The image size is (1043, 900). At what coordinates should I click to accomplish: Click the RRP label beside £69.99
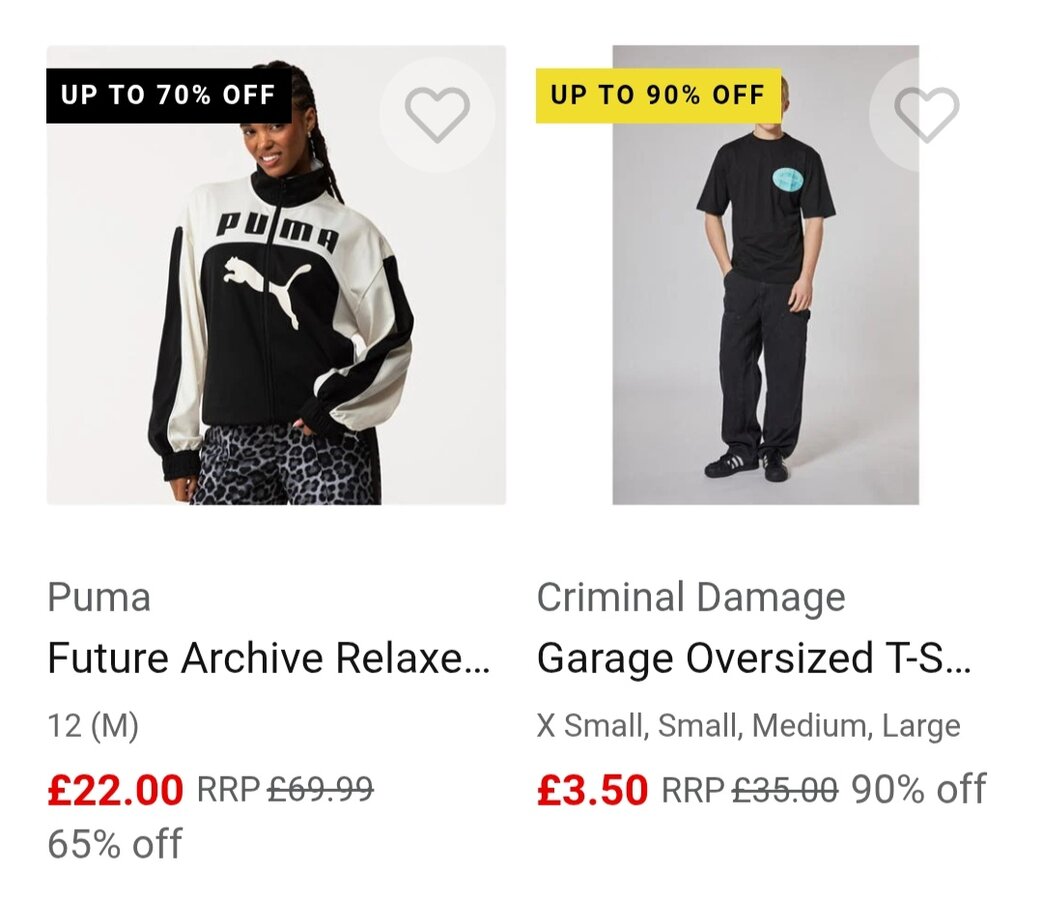229,790
